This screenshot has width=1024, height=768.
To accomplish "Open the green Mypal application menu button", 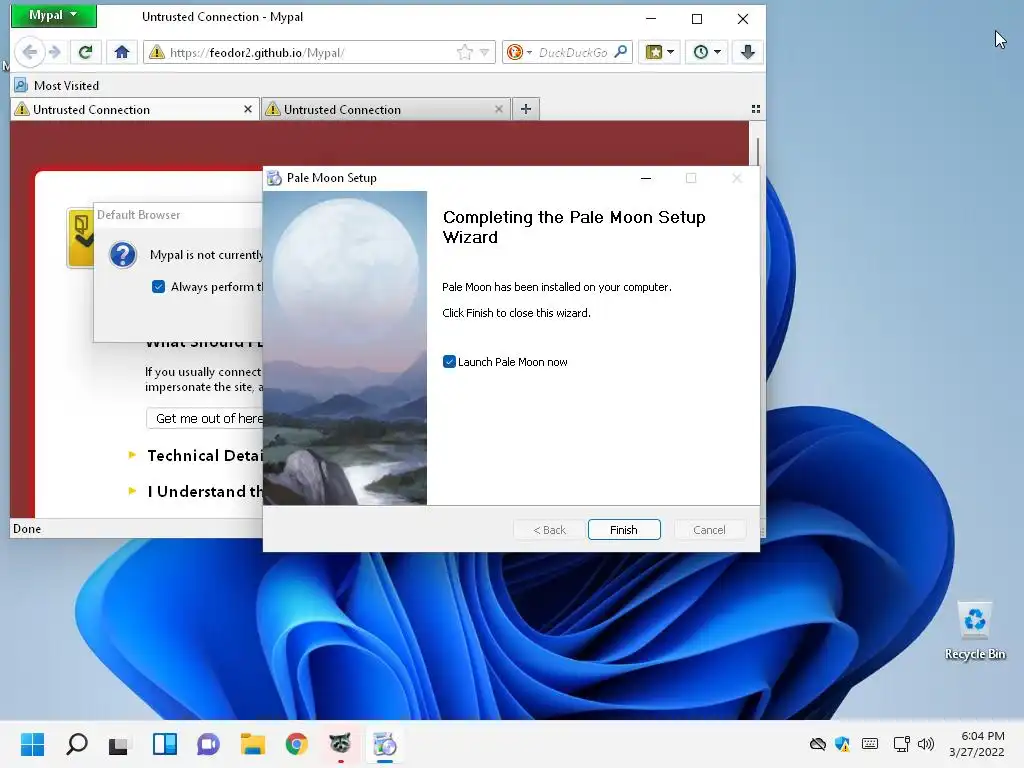I will (x=54, y=16).
